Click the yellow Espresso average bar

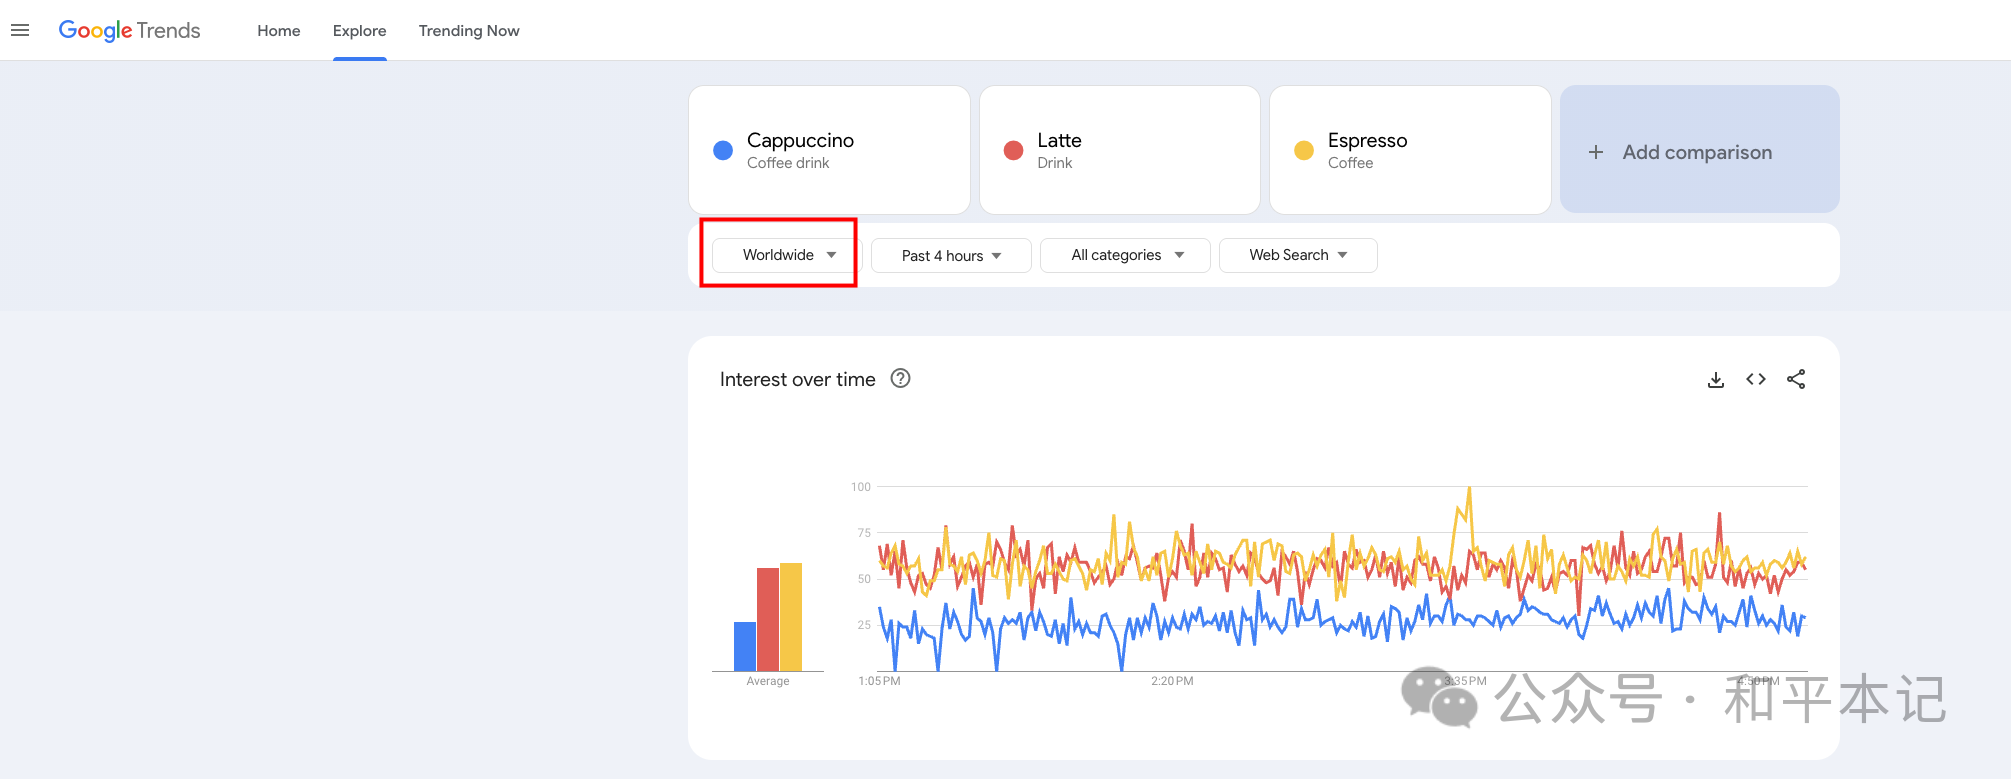(791, 617)
